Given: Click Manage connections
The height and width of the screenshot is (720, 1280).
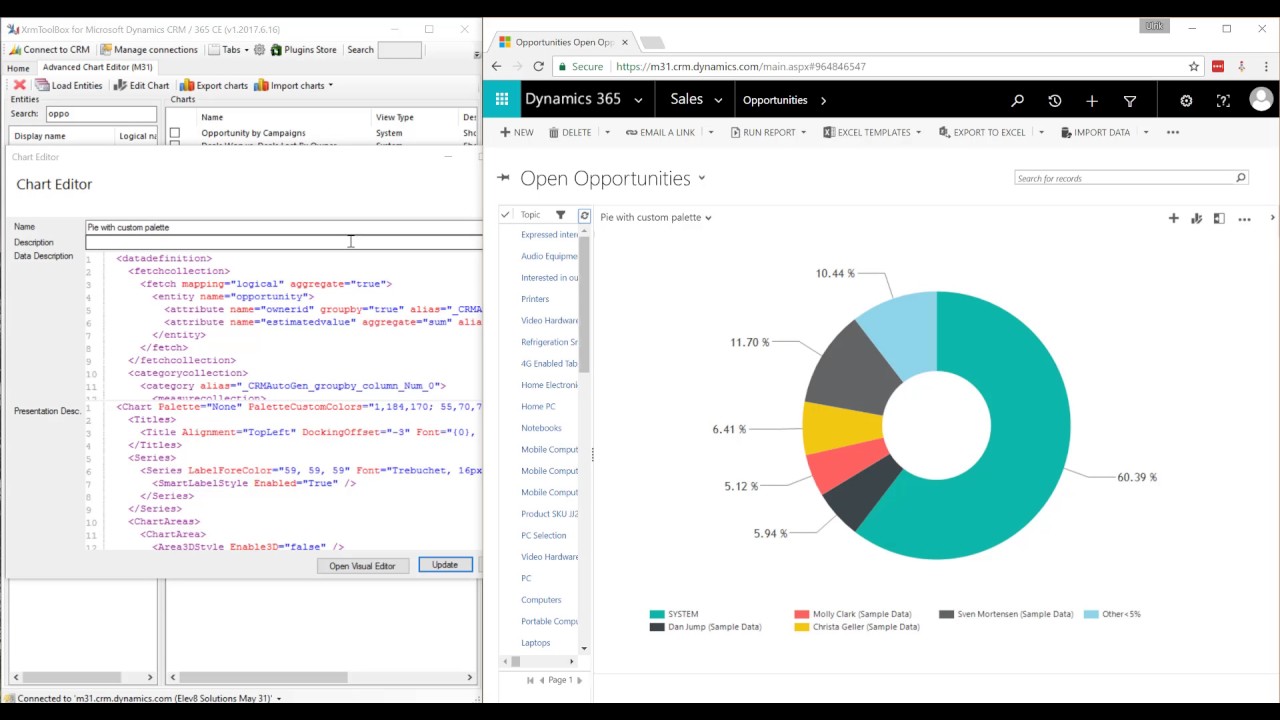Looking at the screenshot, I should [148, 49].
